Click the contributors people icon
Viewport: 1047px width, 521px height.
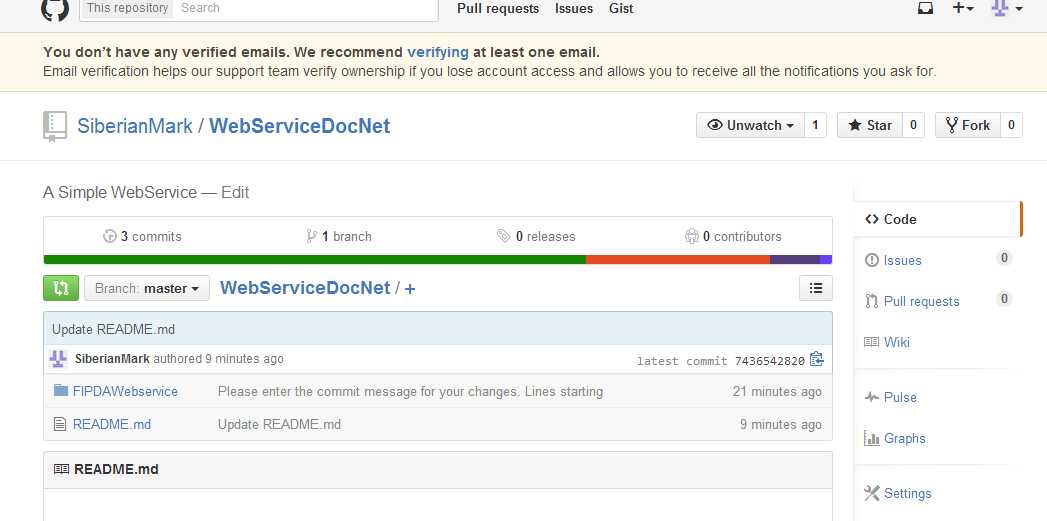coord(692,236)
